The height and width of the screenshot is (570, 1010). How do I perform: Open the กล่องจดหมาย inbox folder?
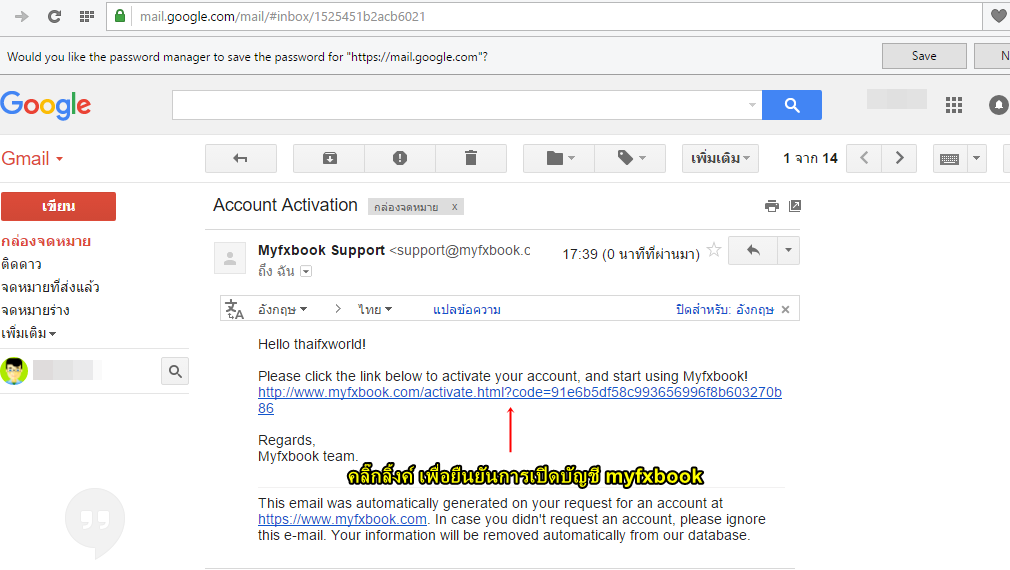click(46, 242)
